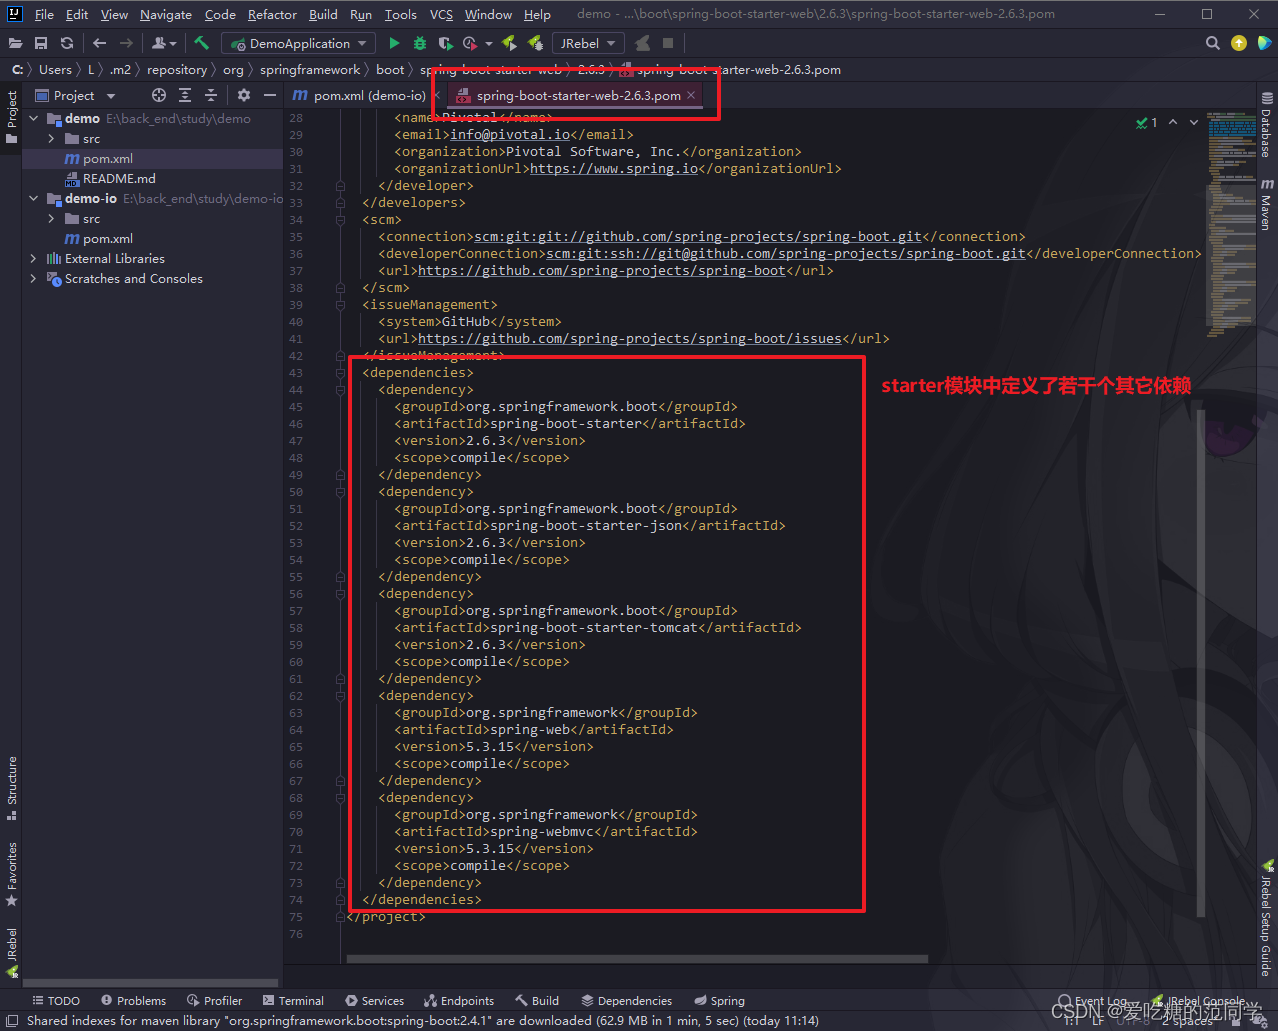Hide the Project tool window
The image size is (1278, 1031).
(270, 95)
